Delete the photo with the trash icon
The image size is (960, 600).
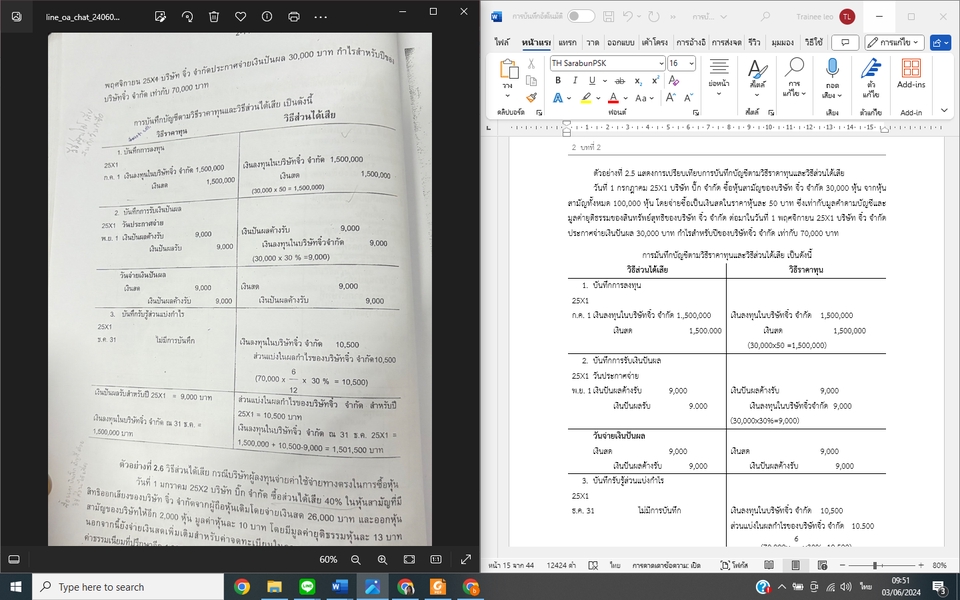coord(214,17)
